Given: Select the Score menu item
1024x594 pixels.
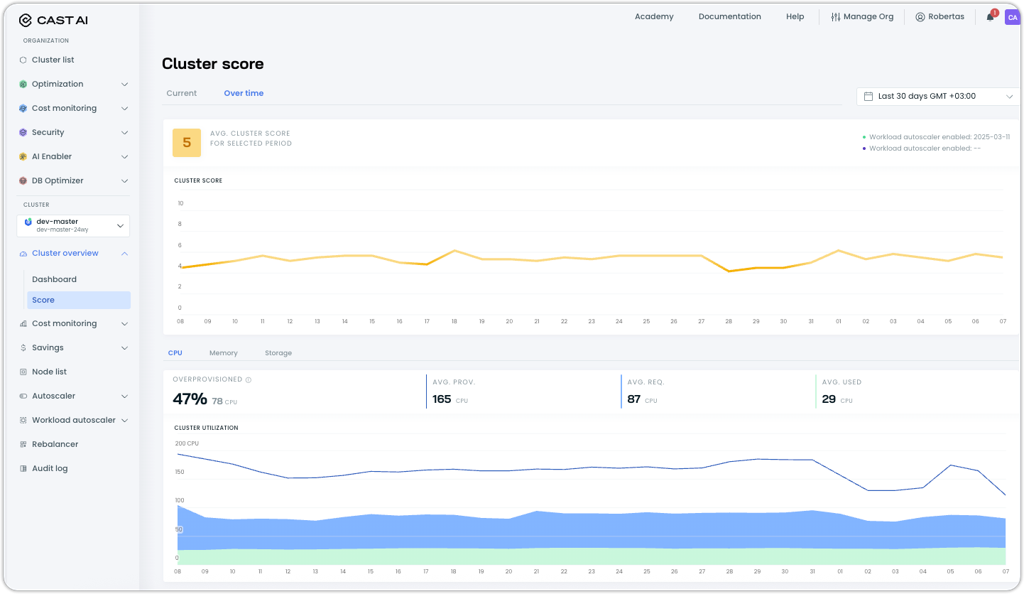Looking at the screenshot, I should point(79,300).
